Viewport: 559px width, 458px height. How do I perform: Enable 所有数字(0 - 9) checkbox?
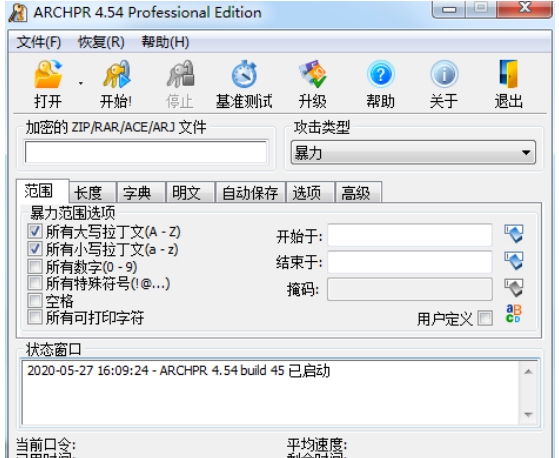(x=35, y=266)
